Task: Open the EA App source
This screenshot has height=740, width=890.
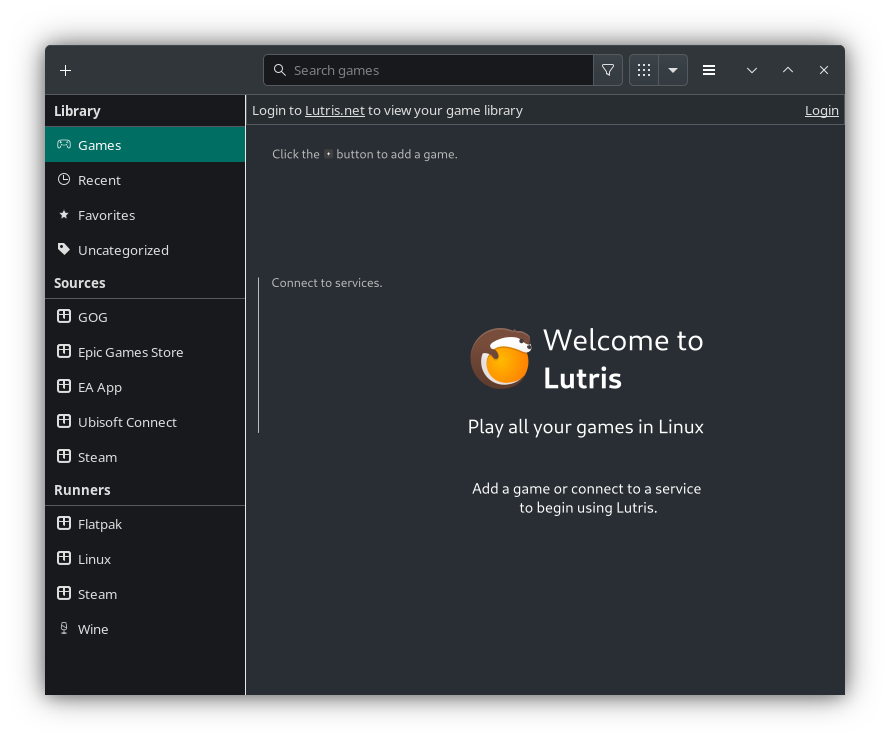Action: click(99, 387)
